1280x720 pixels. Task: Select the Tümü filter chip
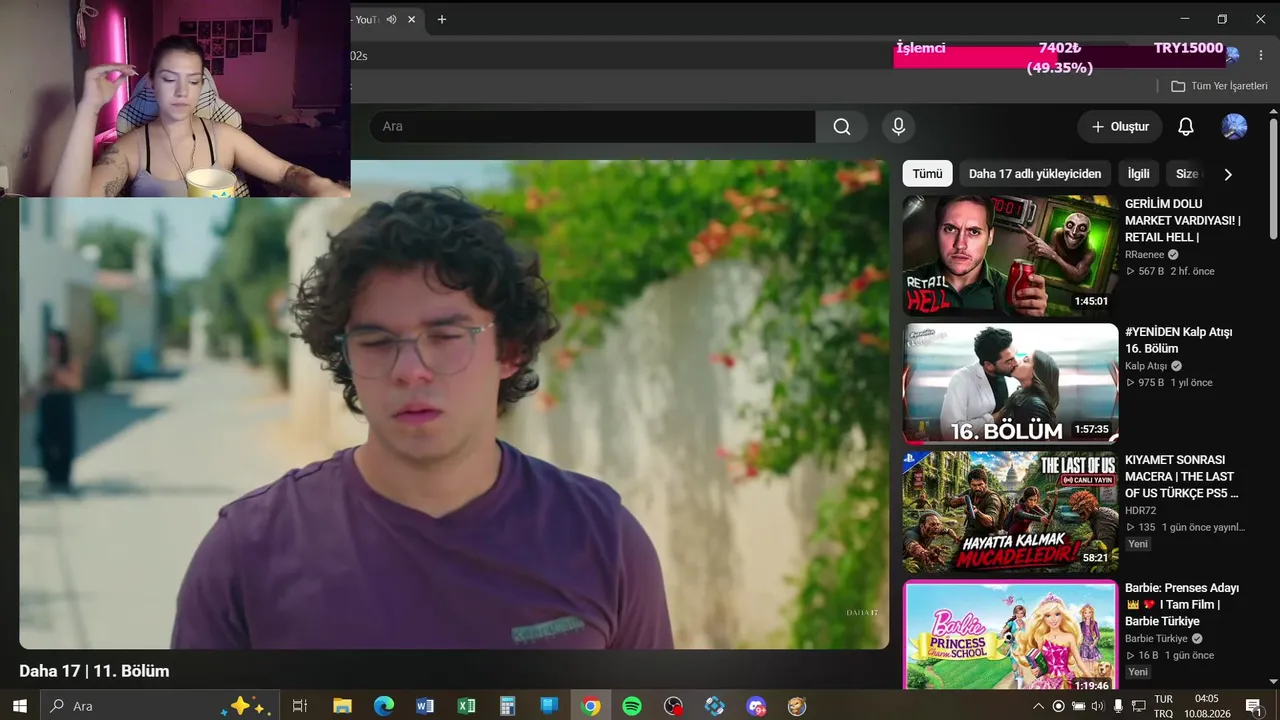coord(927,174)
